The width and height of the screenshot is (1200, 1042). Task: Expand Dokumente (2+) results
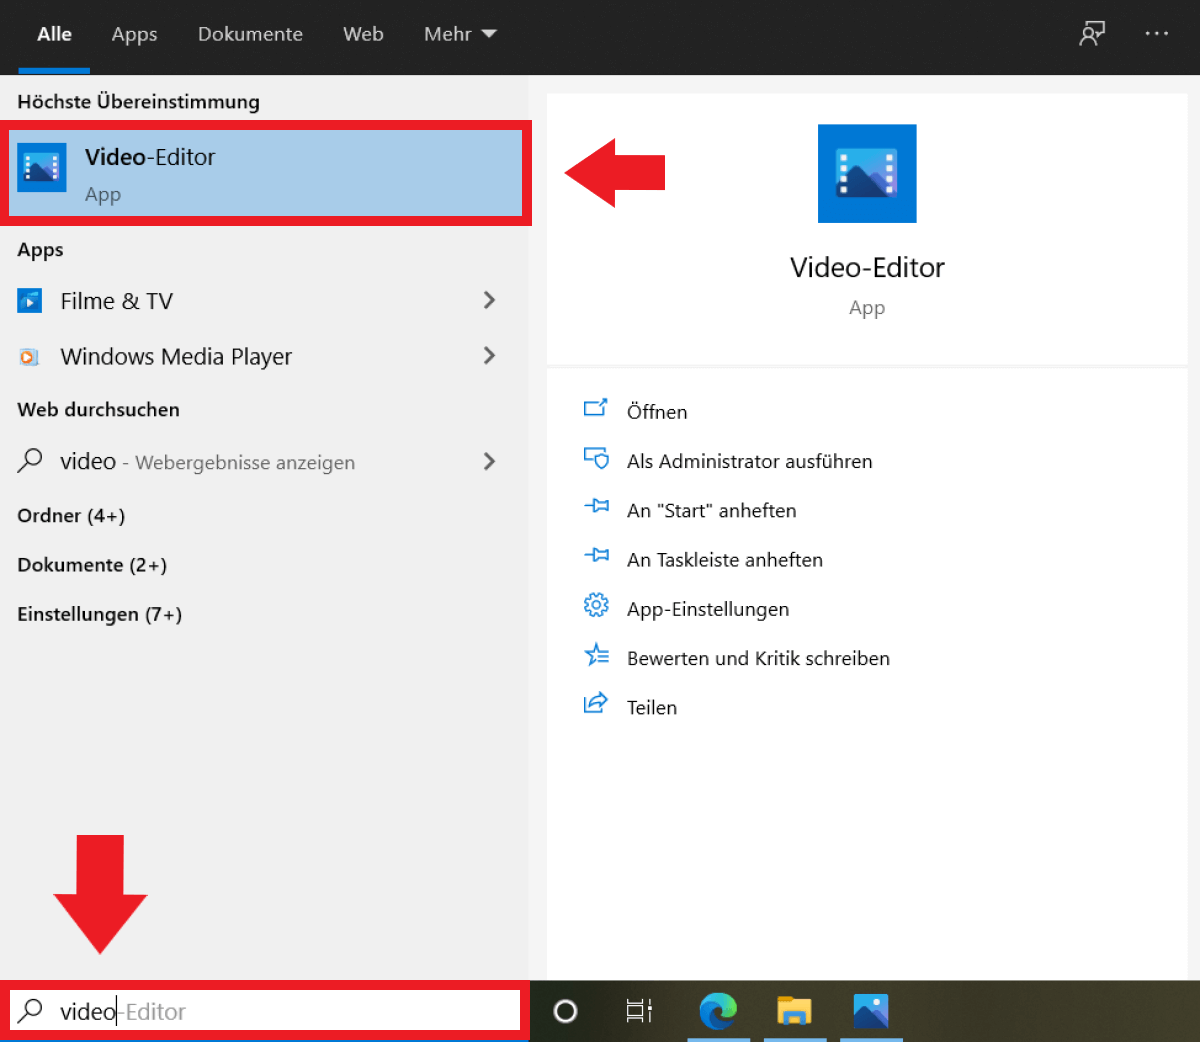tap(92, 565)
